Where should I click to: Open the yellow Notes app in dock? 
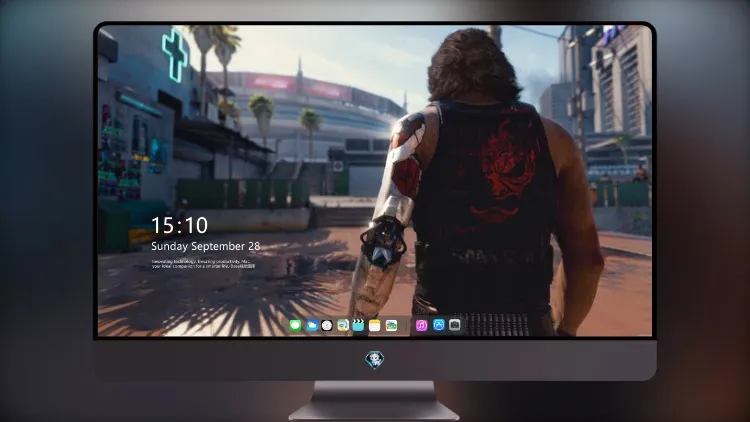pyautogui.click(x=375, y=326)
